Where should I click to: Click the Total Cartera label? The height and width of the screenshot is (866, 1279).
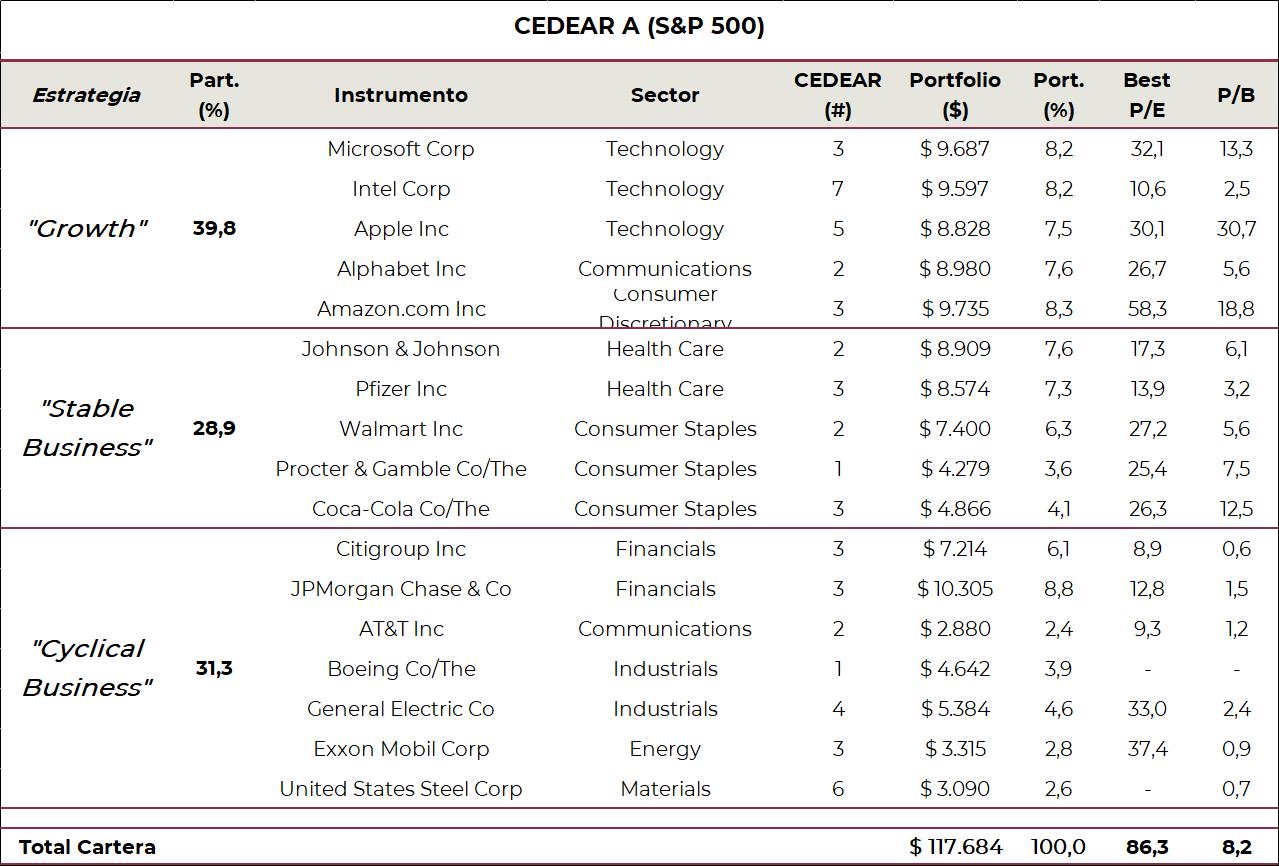[x=87, y=847]
